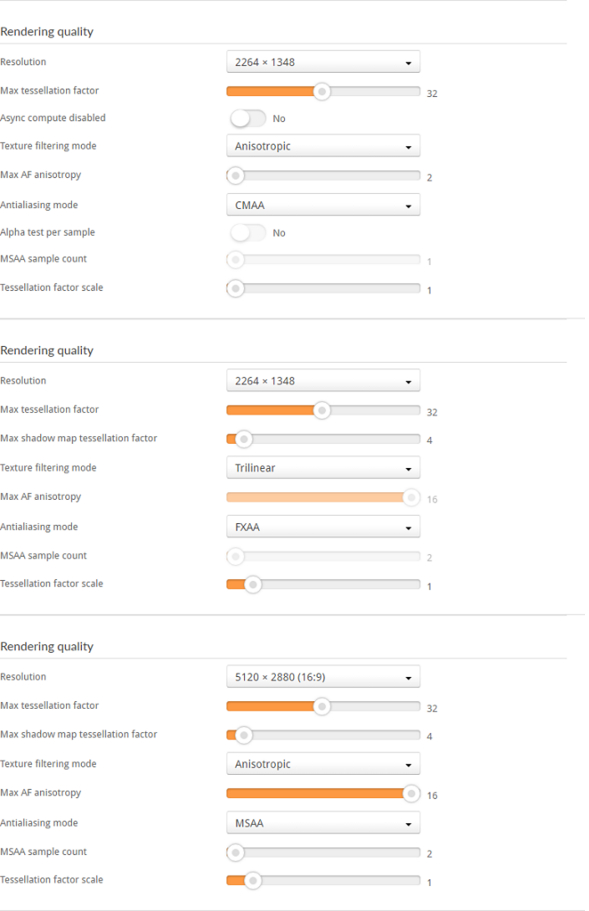
Task: Expand the CMAA antialiasing mode dropdown
Action: coord(323,205)
